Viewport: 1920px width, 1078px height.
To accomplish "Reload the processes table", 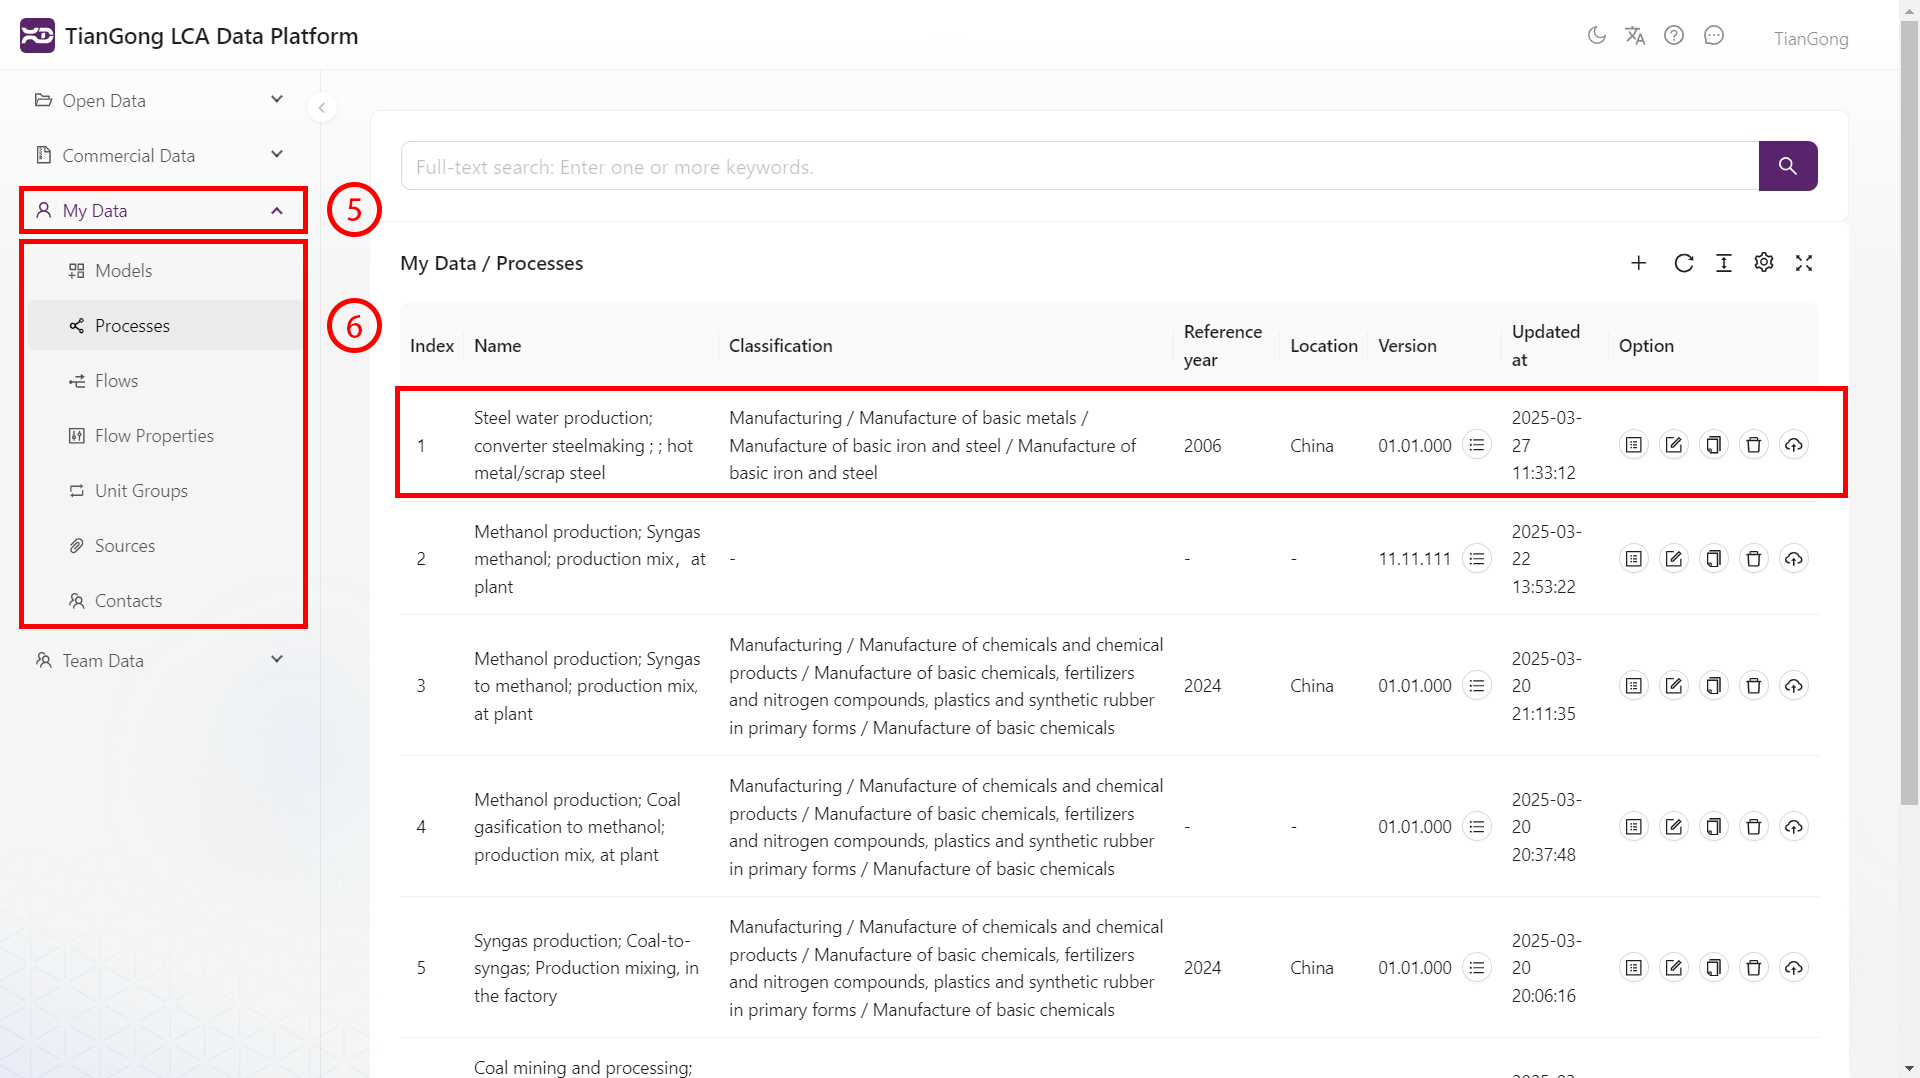I will (1684, 263).
